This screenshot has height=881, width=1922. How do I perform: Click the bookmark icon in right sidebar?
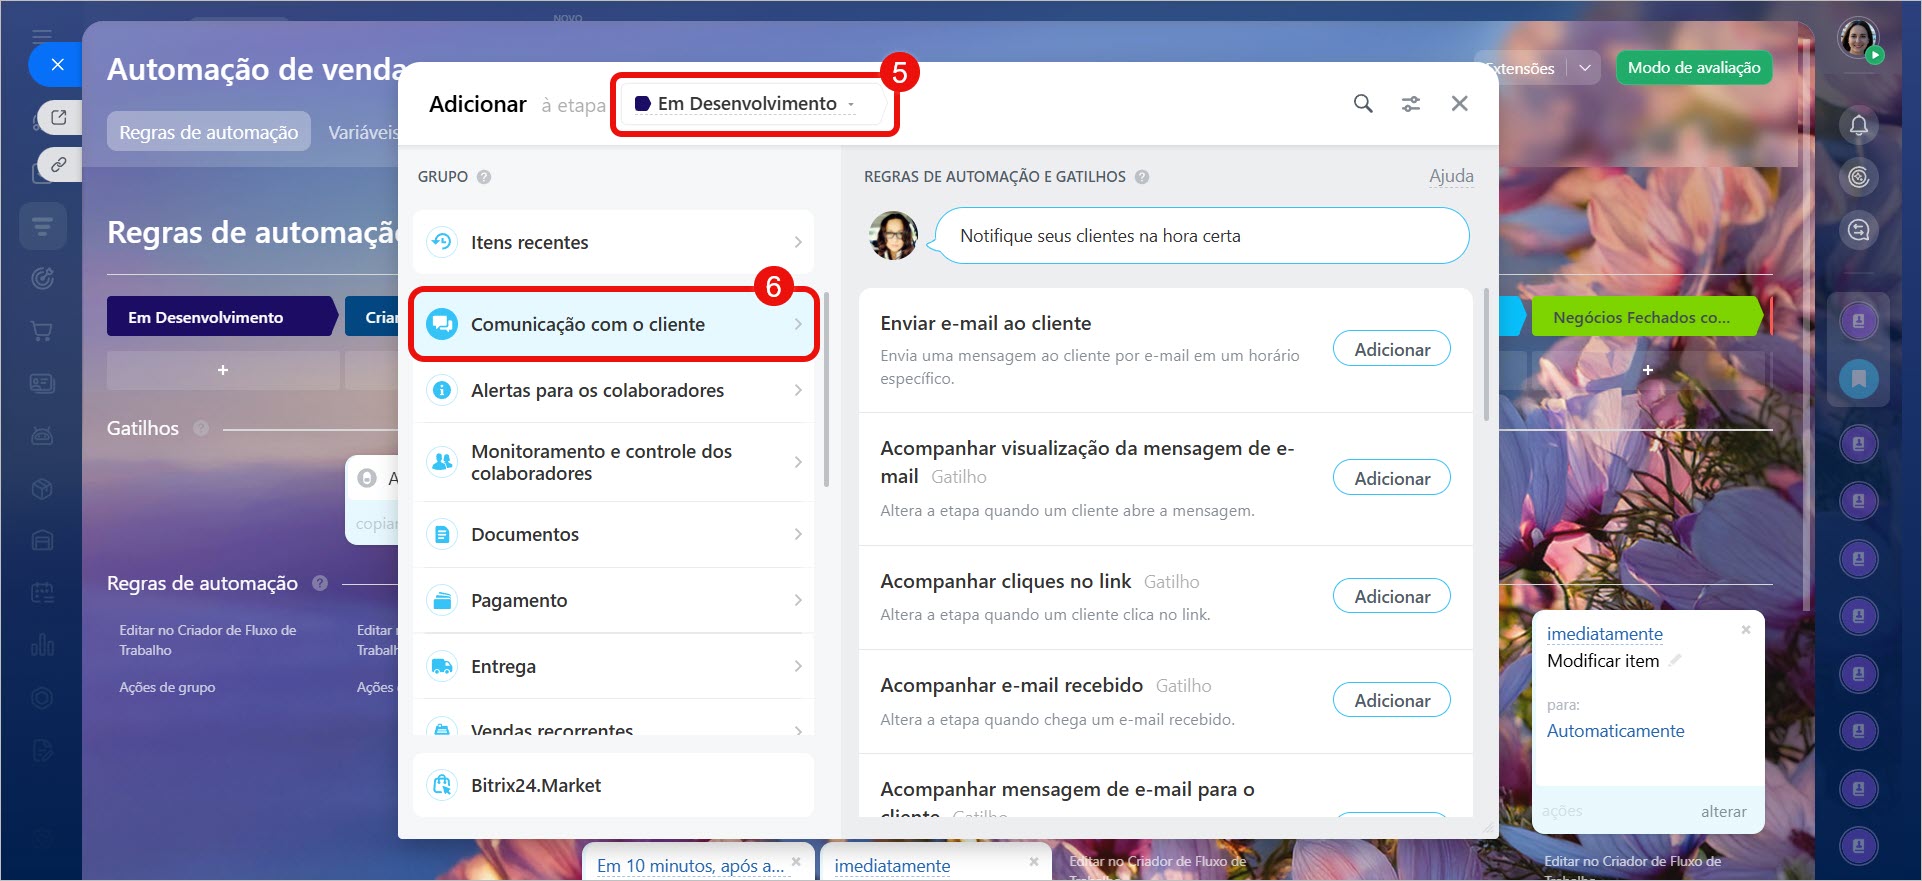[1858, 379]
